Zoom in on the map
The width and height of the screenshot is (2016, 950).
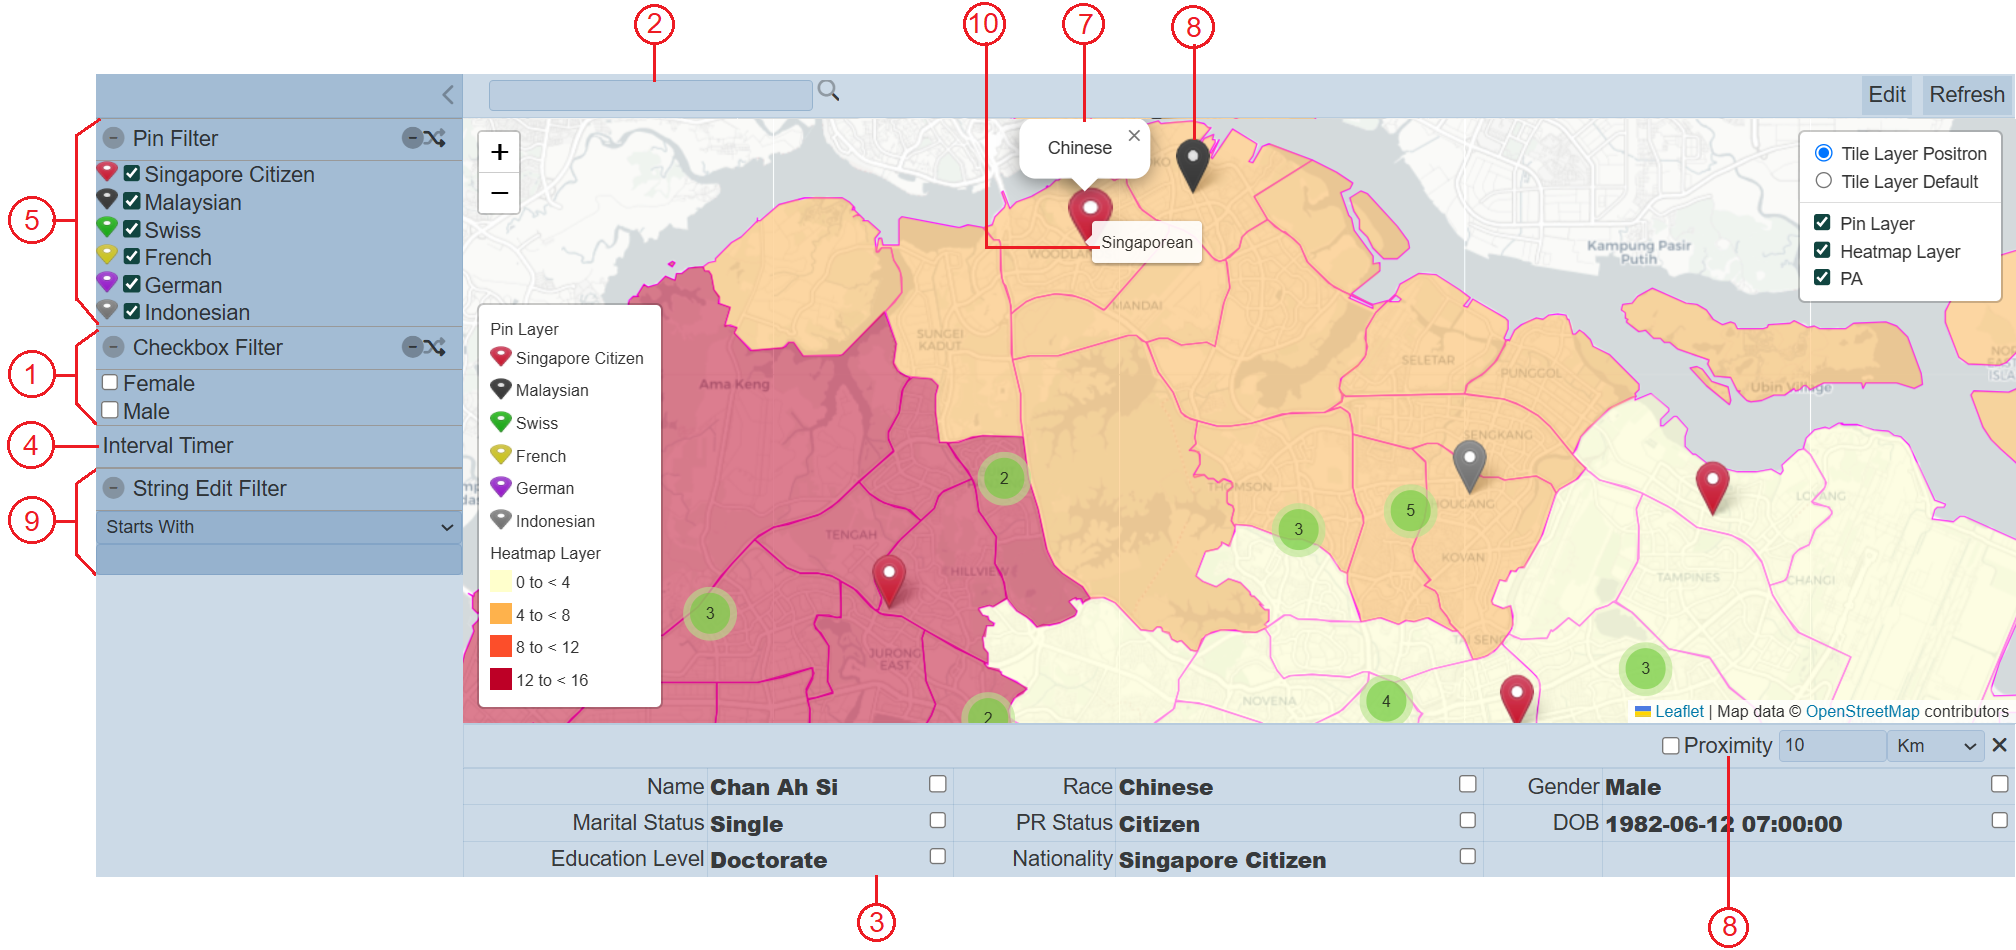pos(499,152)
